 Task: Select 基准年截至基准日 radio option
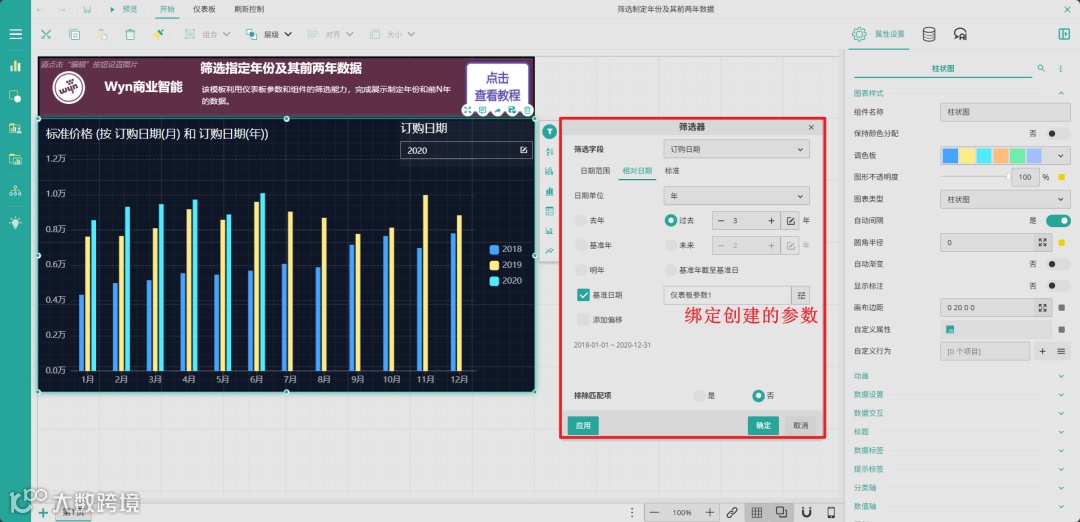pos(670,270)
